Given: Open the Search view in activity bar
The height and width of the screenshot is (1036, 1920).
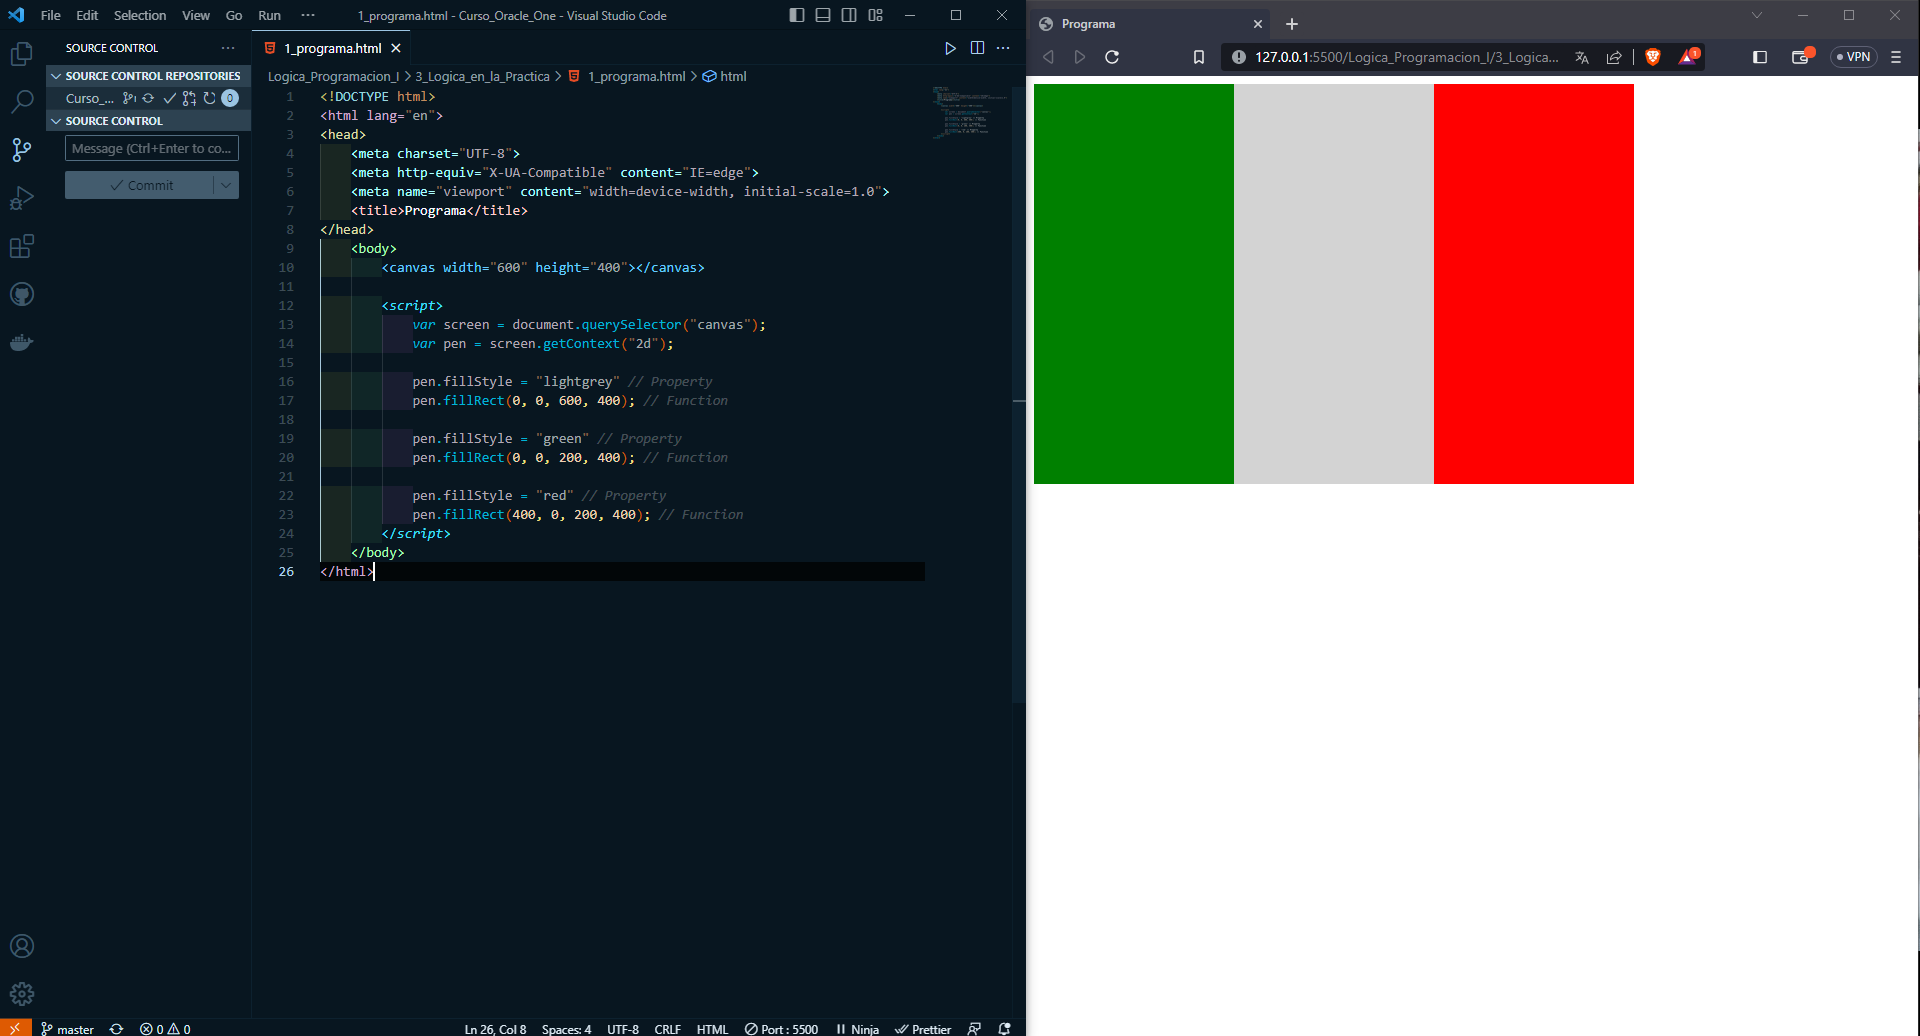Looking at the screenshot, I should tap(22, 101).
